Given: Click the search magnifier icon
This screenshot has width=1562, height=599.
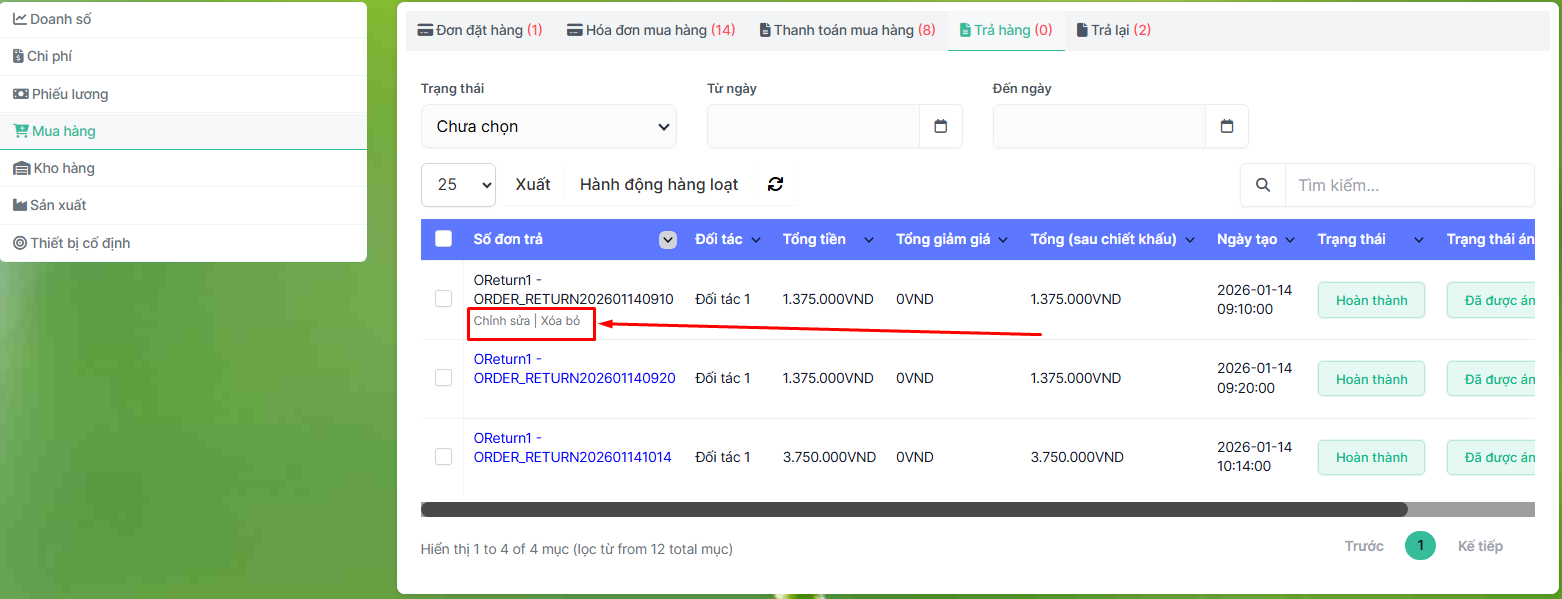Looking at the screenshot, I should point(1263,185).
